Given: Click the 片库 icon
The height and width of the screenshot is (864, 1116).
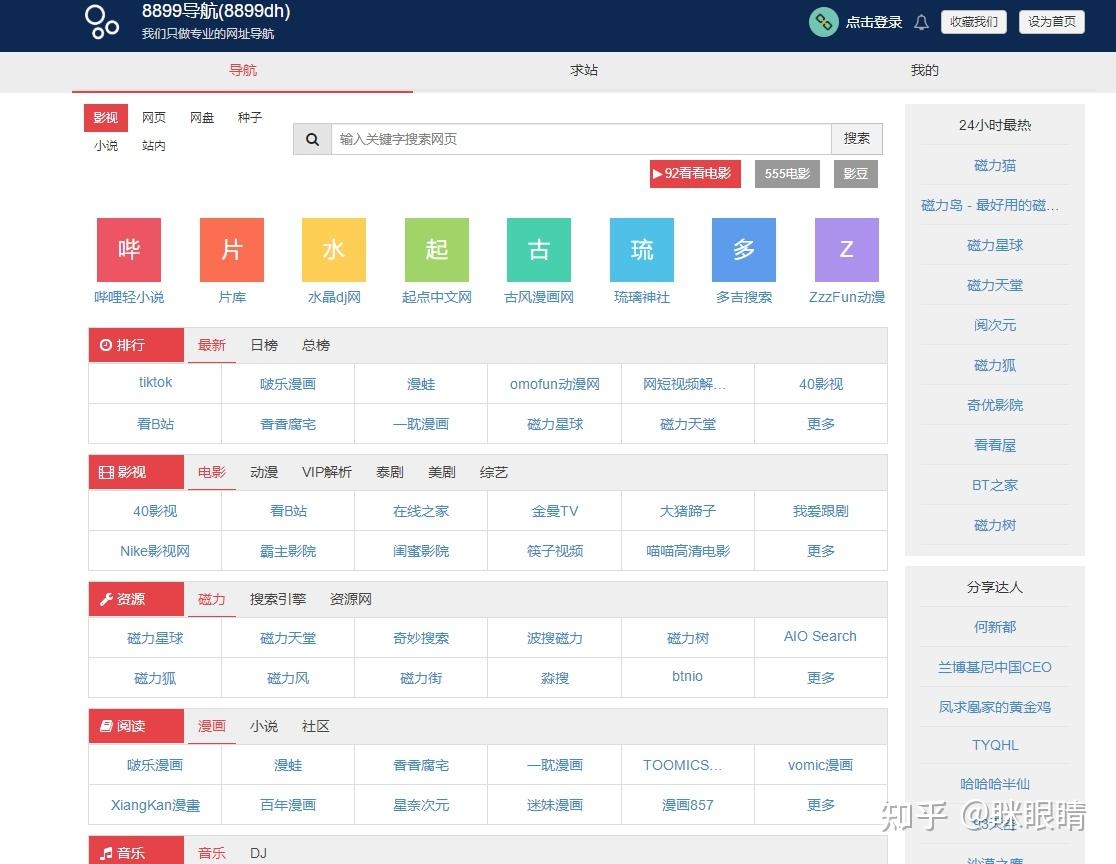Looking at the screenshot, I should [x=231, y=249].
